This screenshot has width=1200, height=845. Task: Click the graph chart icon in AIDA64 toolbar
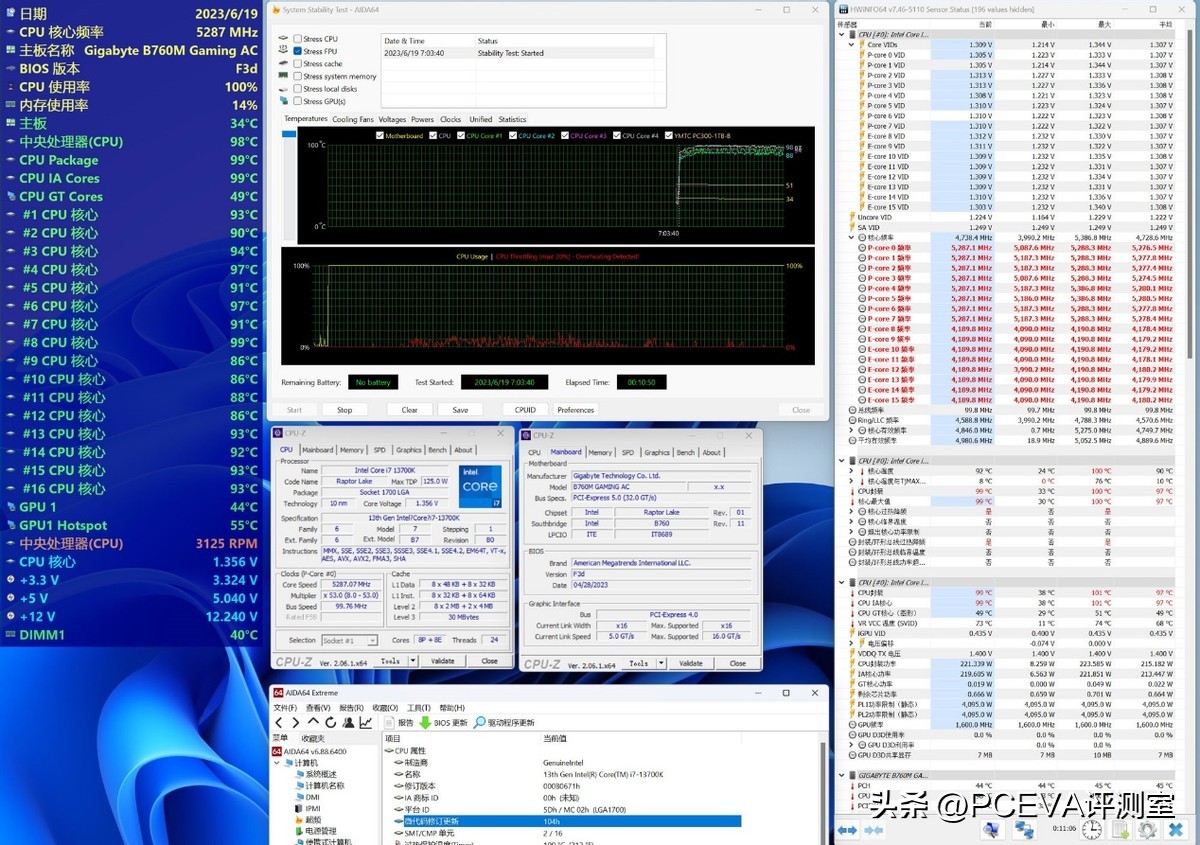[365, 722]
